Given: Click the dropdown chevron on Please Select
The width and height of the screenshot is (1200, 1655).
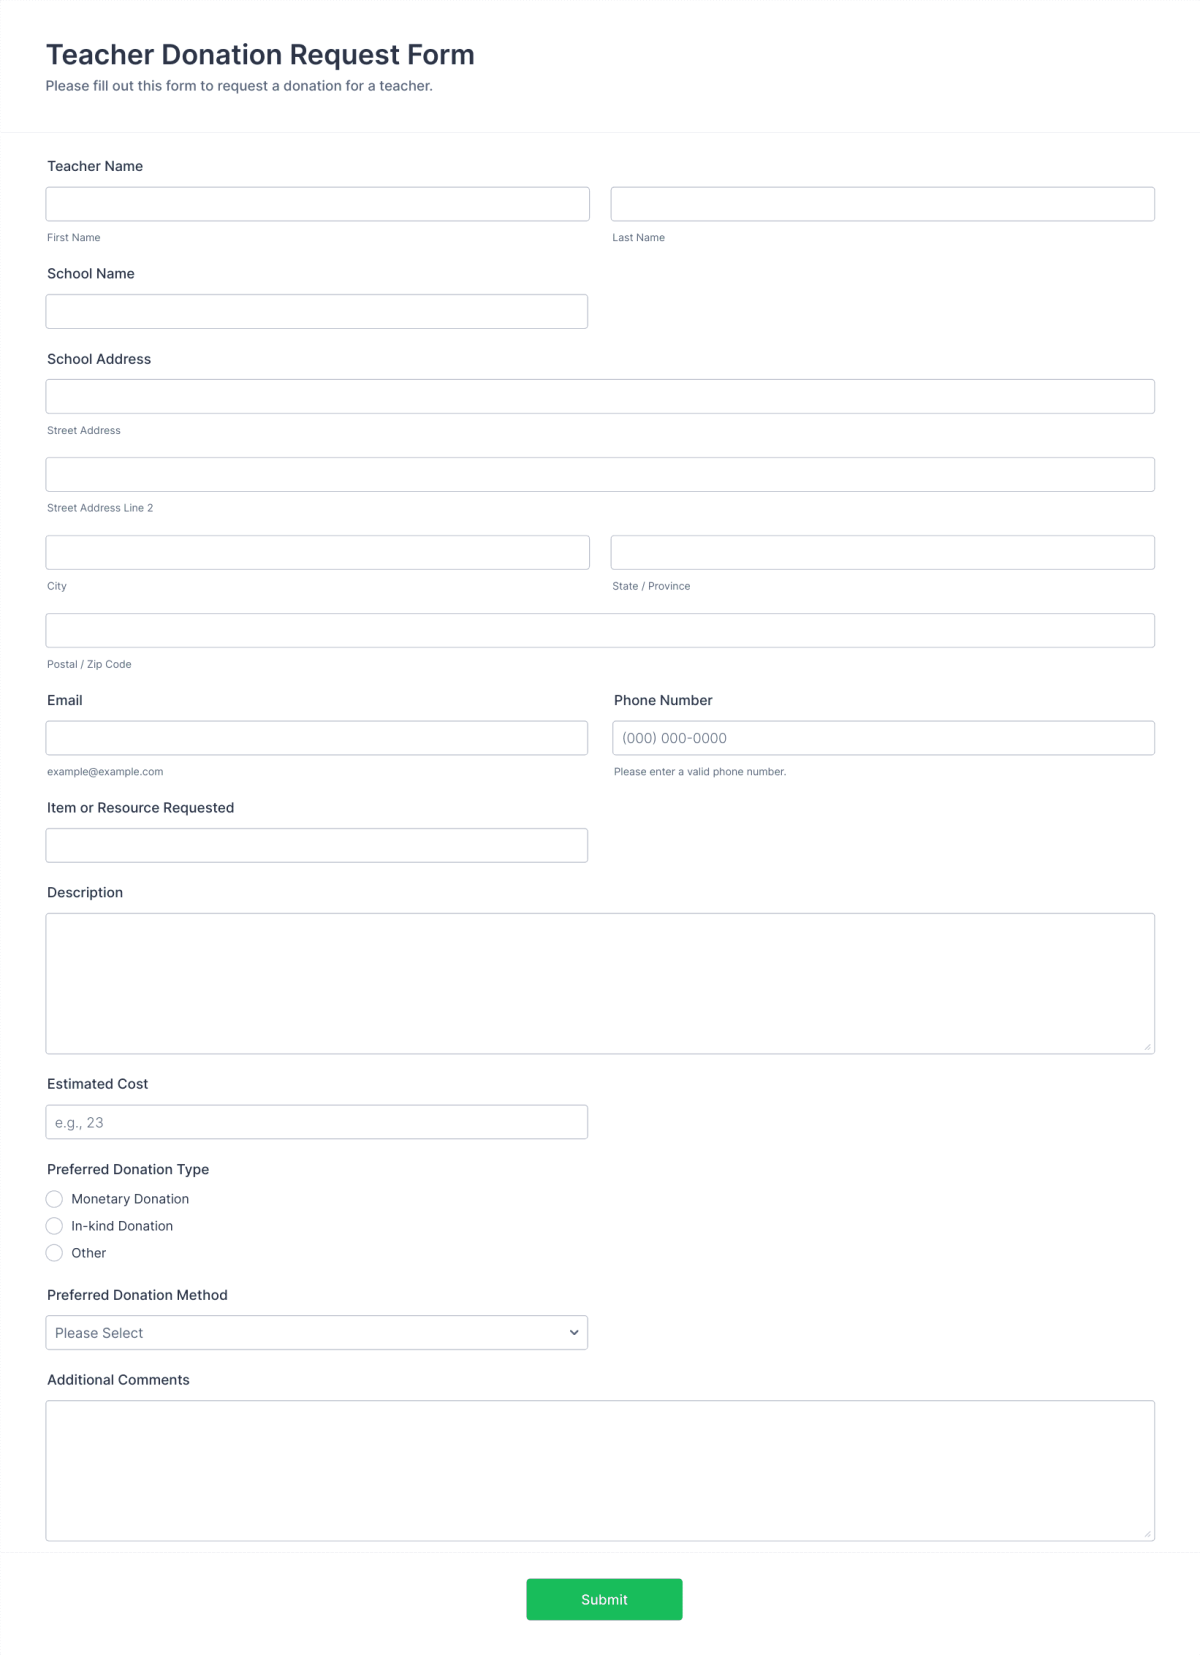Looking at the screenshot, I should (573, 1332).
